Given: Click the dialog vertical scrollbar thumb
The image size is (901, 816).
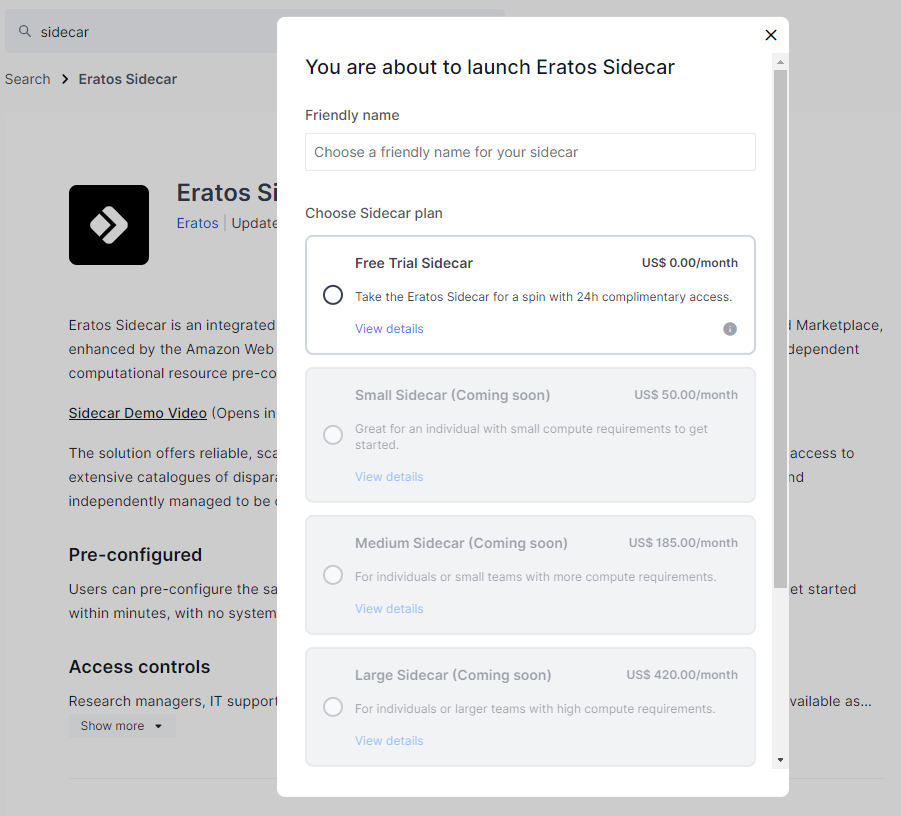Looking at the screenshot, I should [780, 329].
